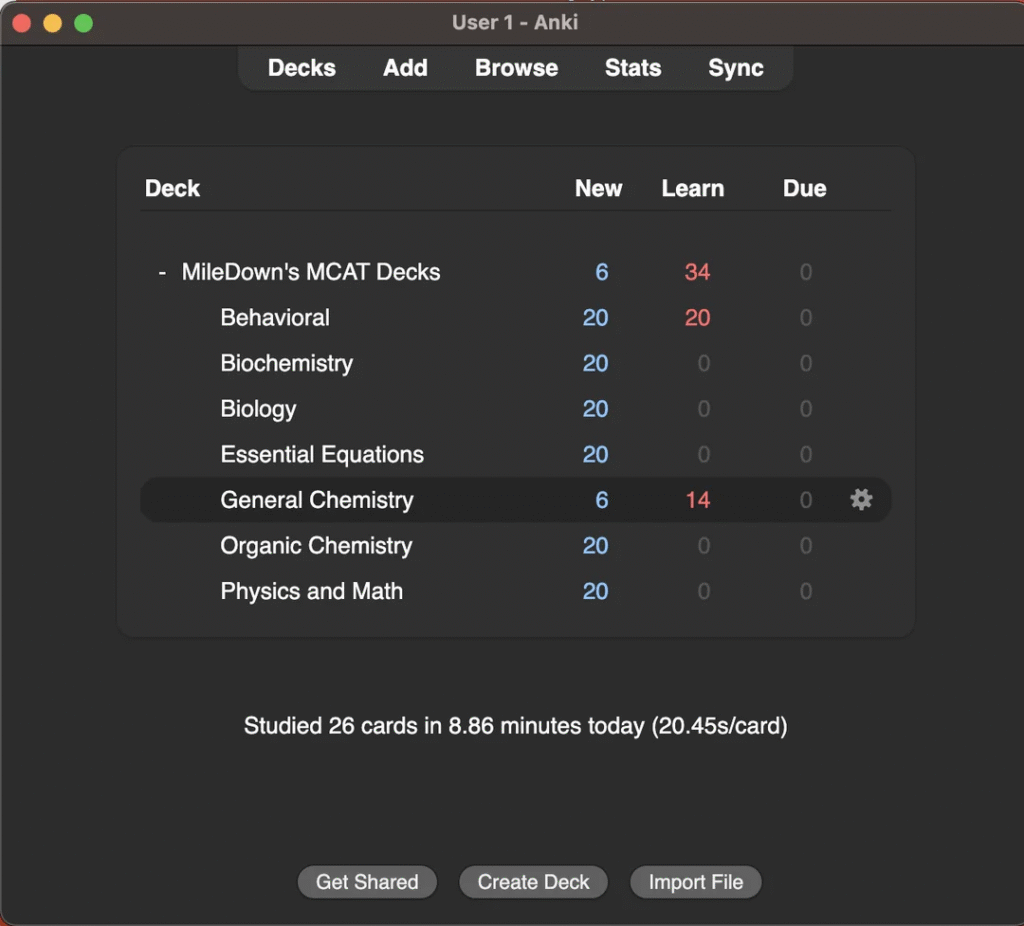The height and width of the screenshot is (926, 1024).
Task: Click the New count 20 in Essential Equations row
Action: 595,455
